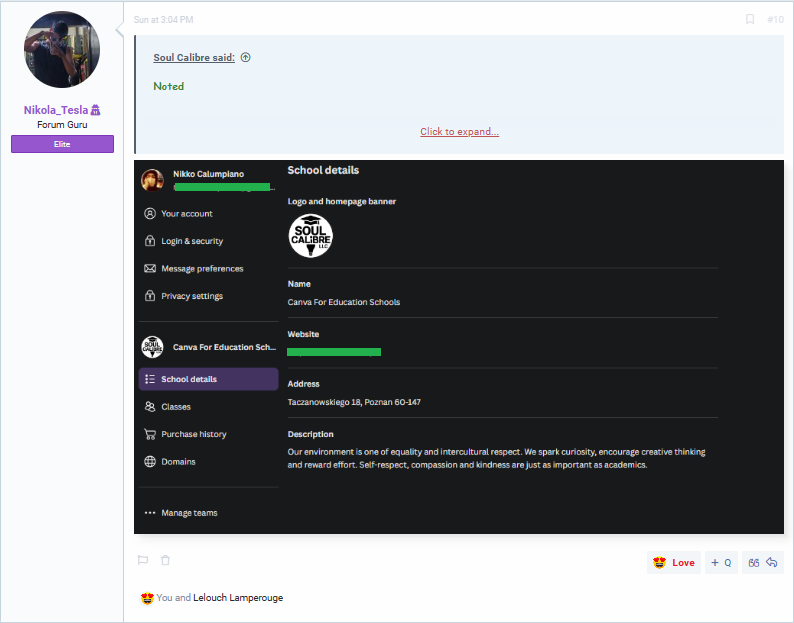Select the 'Canva For Education Sch...' team entry

[x=209, y=347]
